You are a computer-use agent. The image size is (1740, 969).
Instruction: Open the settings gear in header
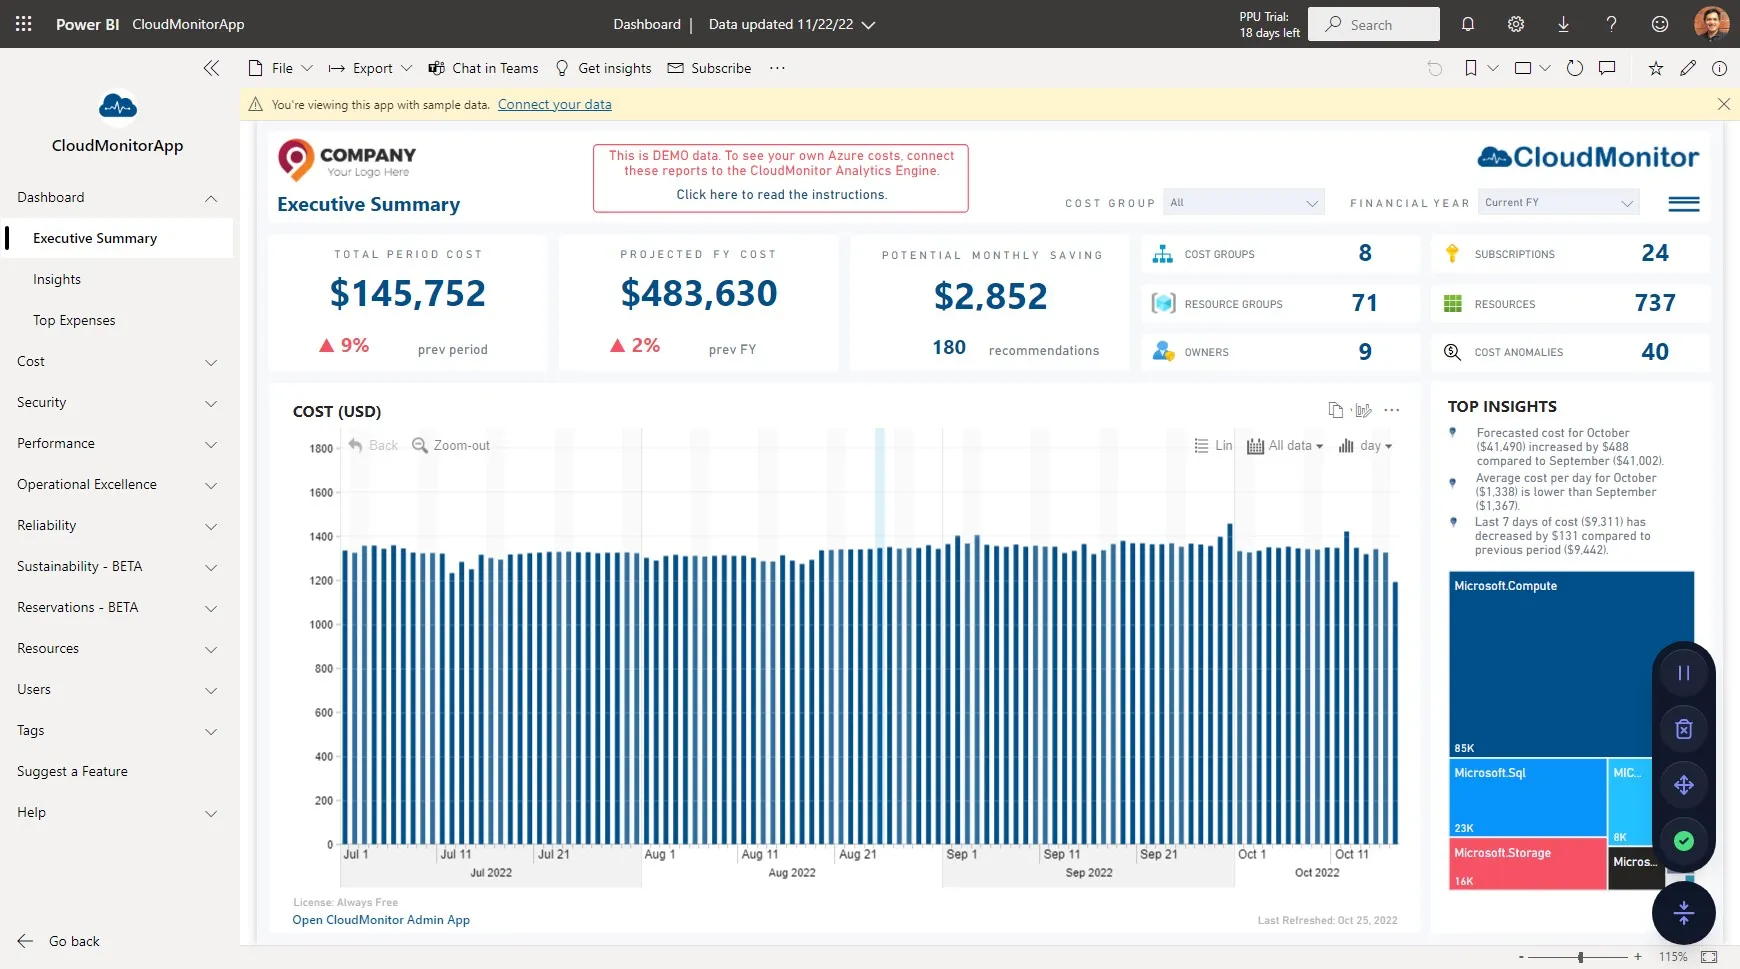point(1516,24)
